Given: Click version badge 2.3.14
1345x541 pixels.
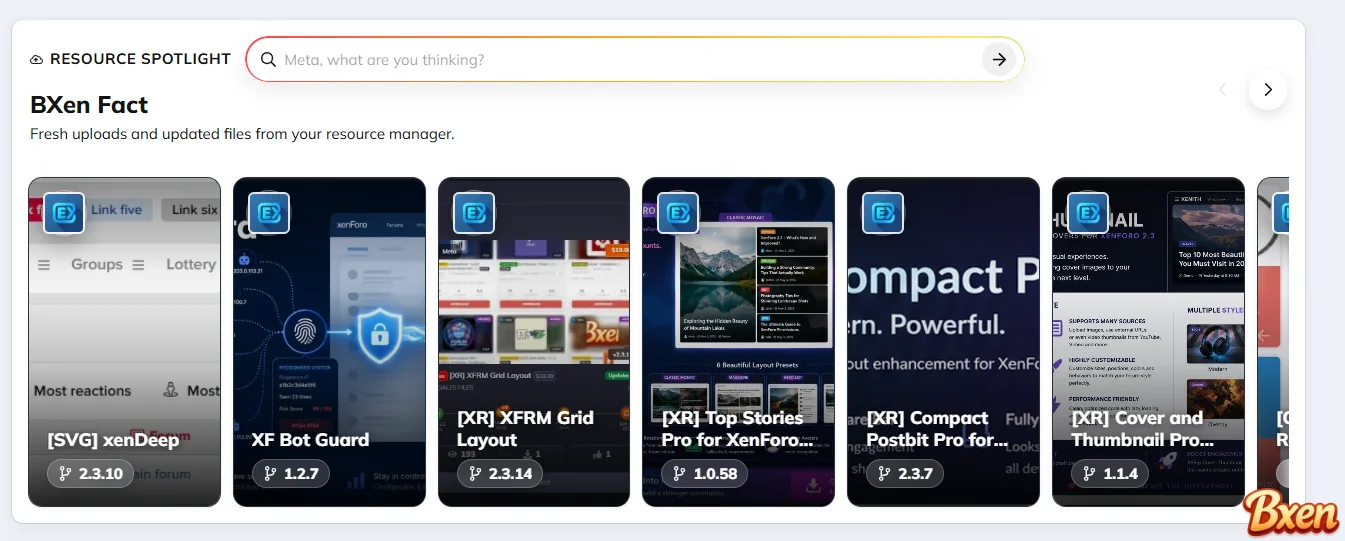Looking at the screenshot, I should click(x=500, y=474).
